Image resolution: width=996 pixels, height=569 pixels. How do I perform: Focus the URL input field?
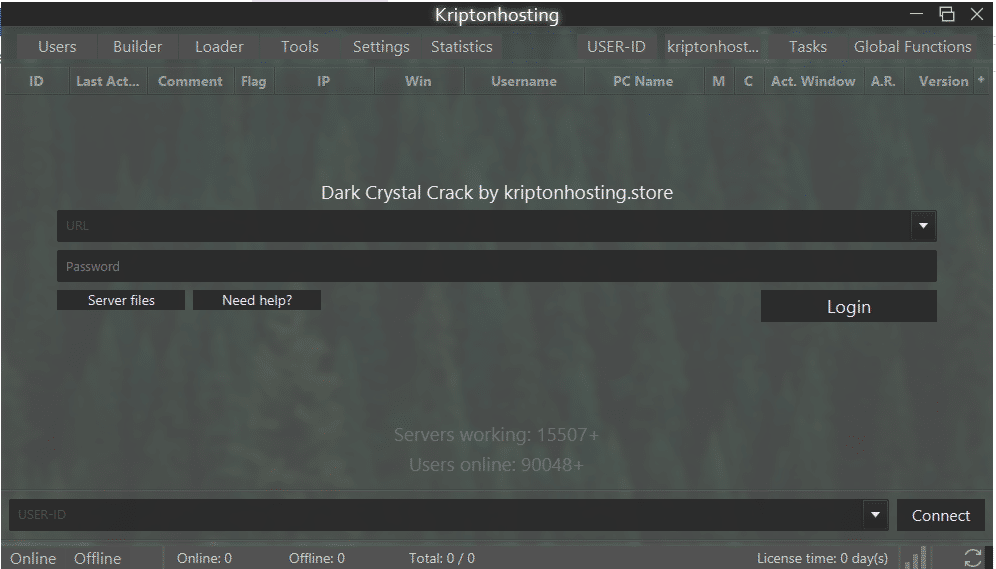coord(484,225)
